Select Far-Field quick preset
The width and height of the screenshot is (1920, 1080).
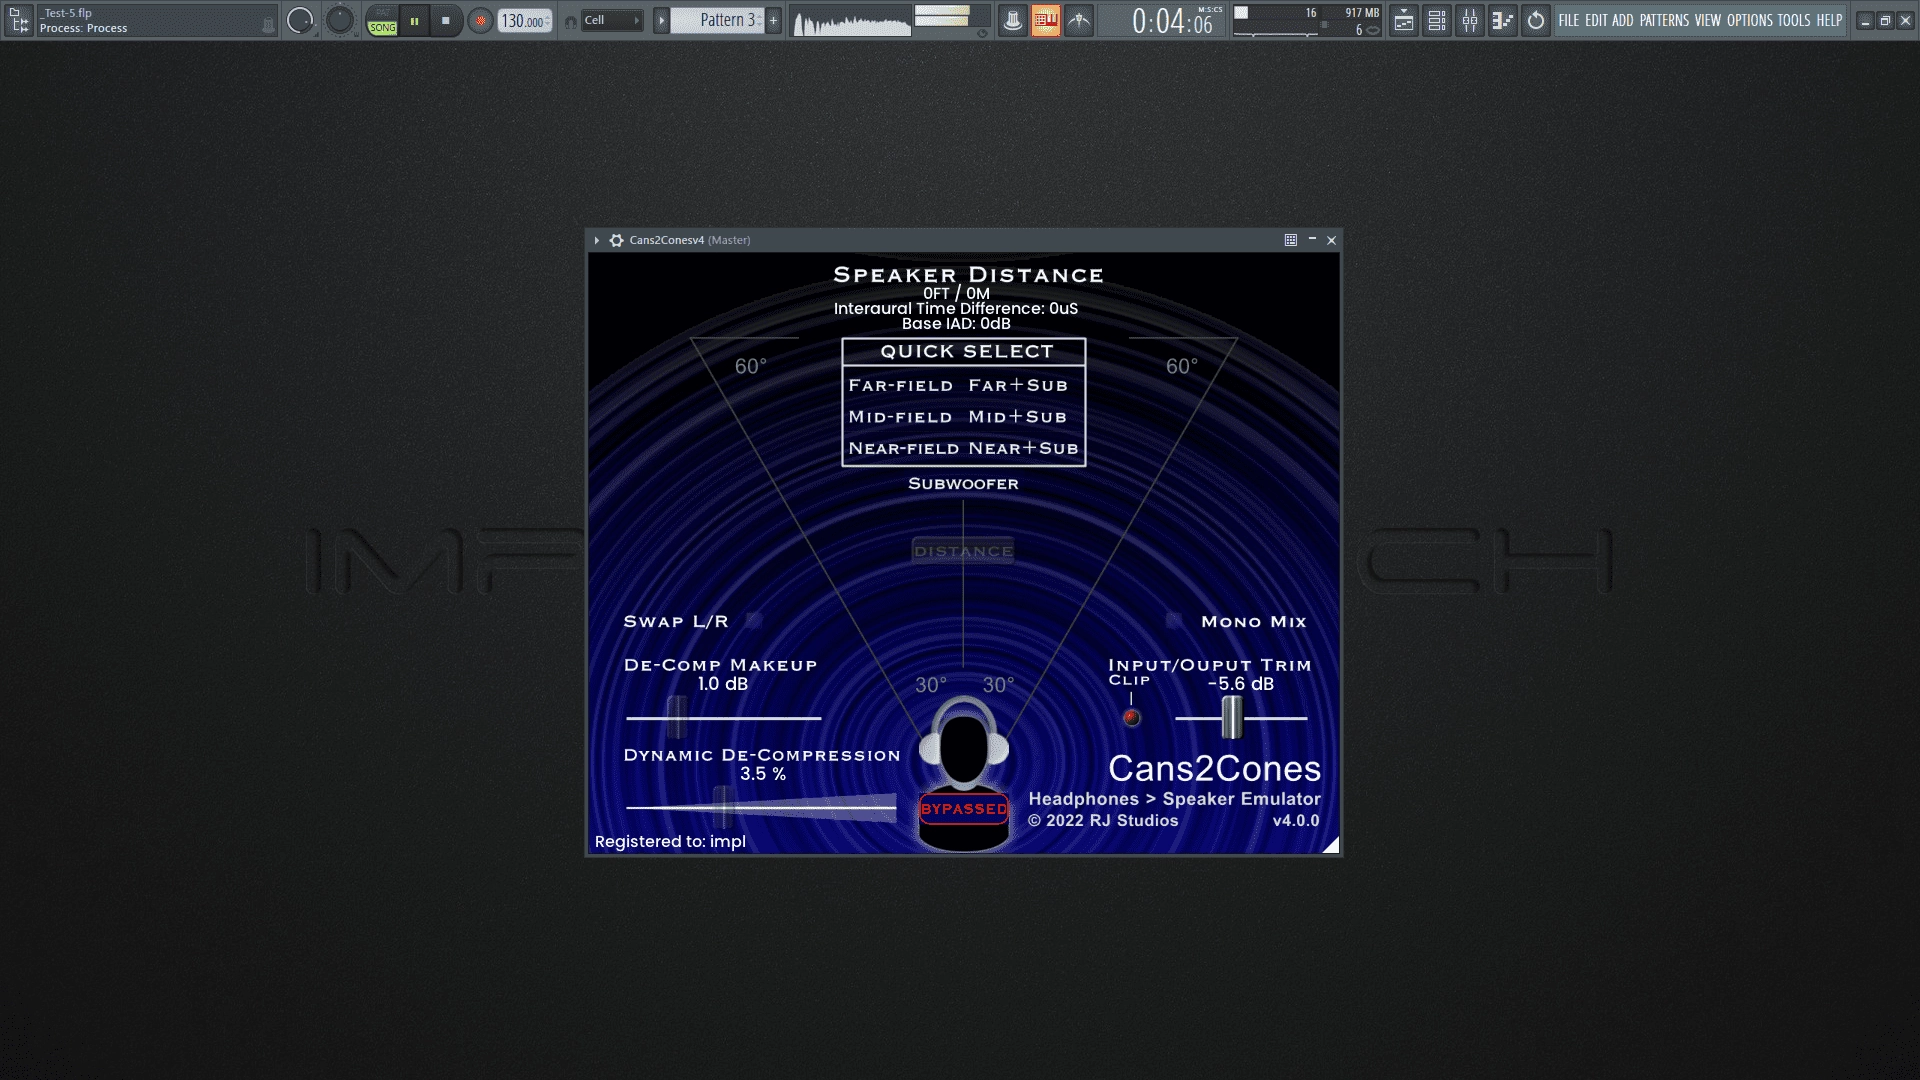pyautogui.click(x=901, y=386)
